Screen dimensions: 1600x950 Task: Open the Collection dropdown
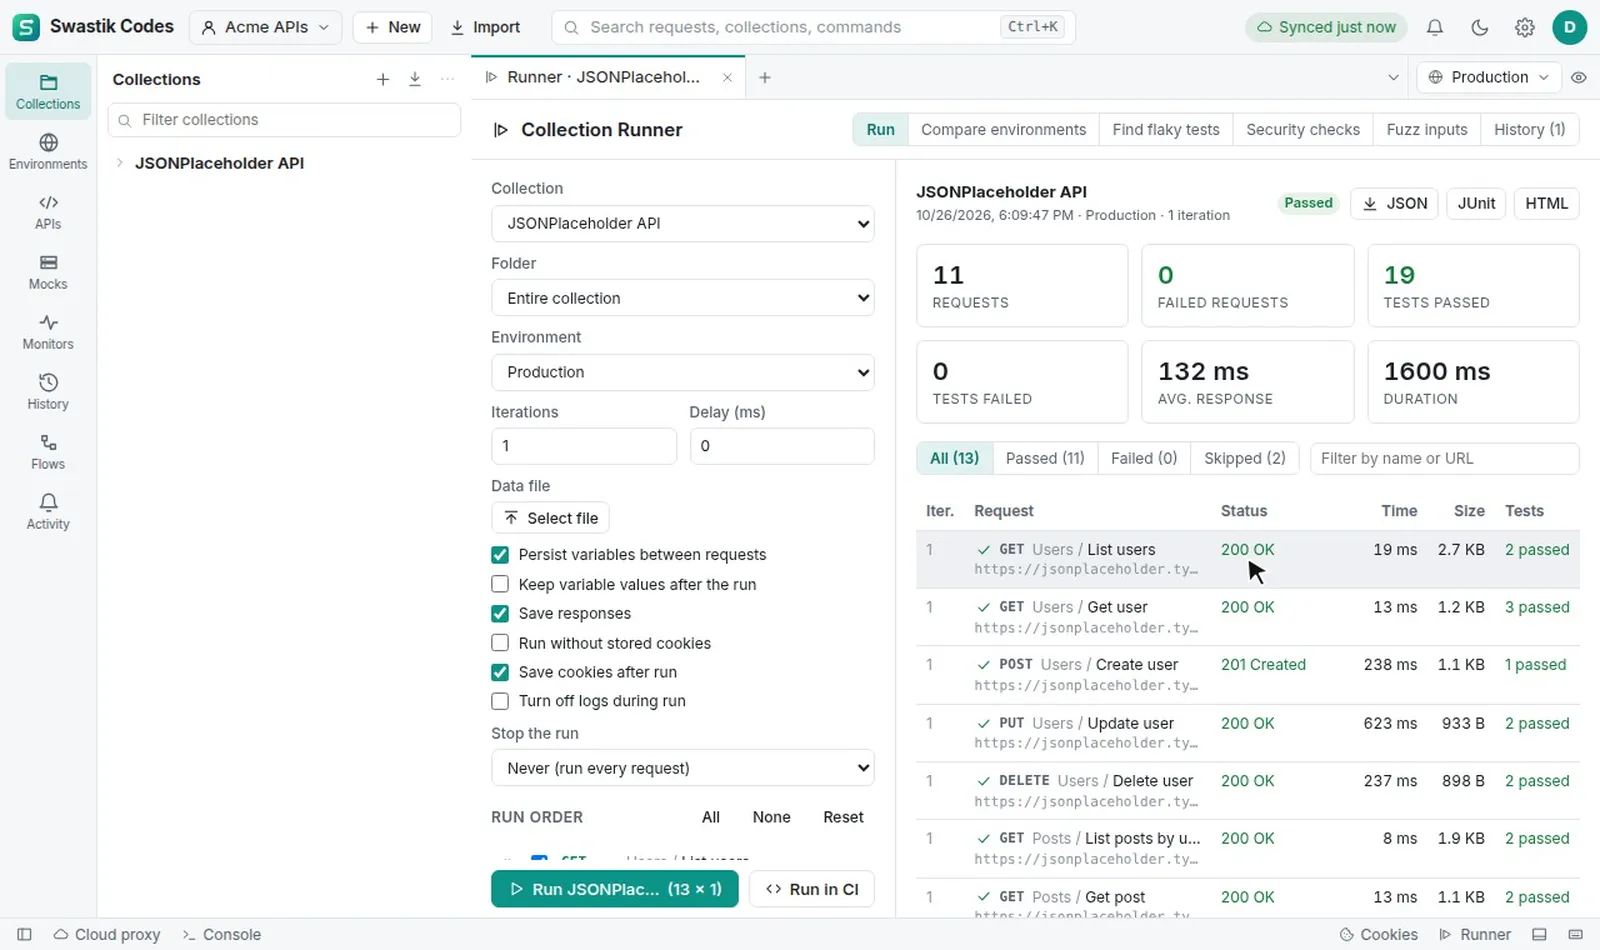click(x=683, y=223)
